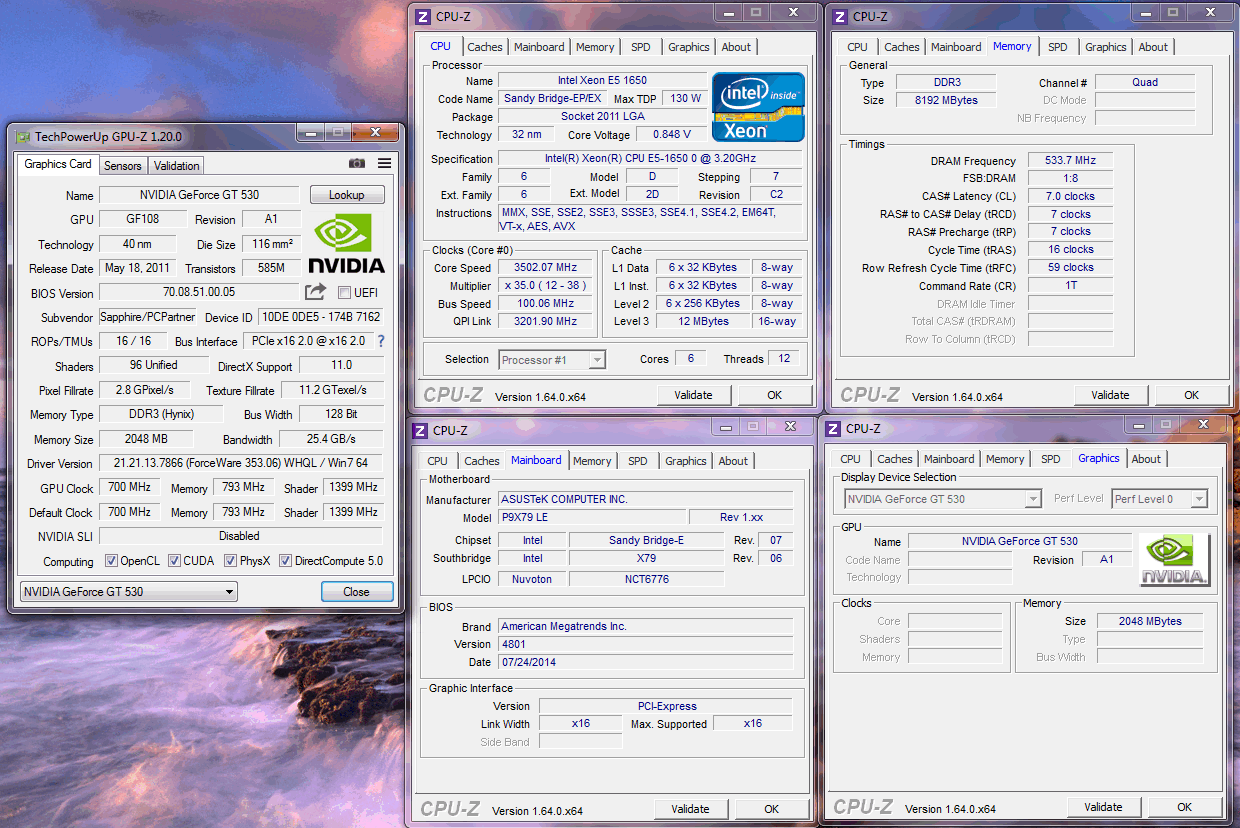Toggle the DirectCompute 5.0 checkbox
1240x828 pixels.
click(x=285, y=561)
